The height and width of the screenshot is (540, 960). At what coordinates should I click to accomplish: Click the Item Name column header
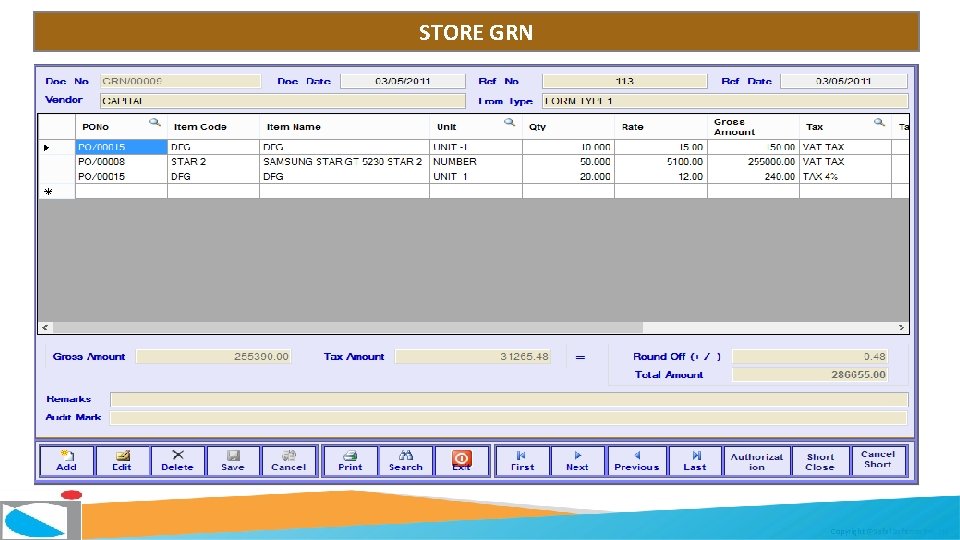tap(344, 127)
